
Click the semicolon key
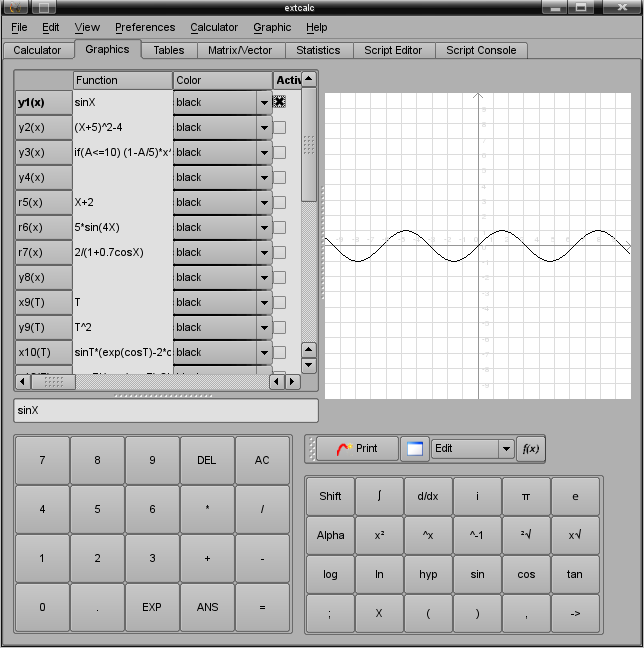(330, 614)
